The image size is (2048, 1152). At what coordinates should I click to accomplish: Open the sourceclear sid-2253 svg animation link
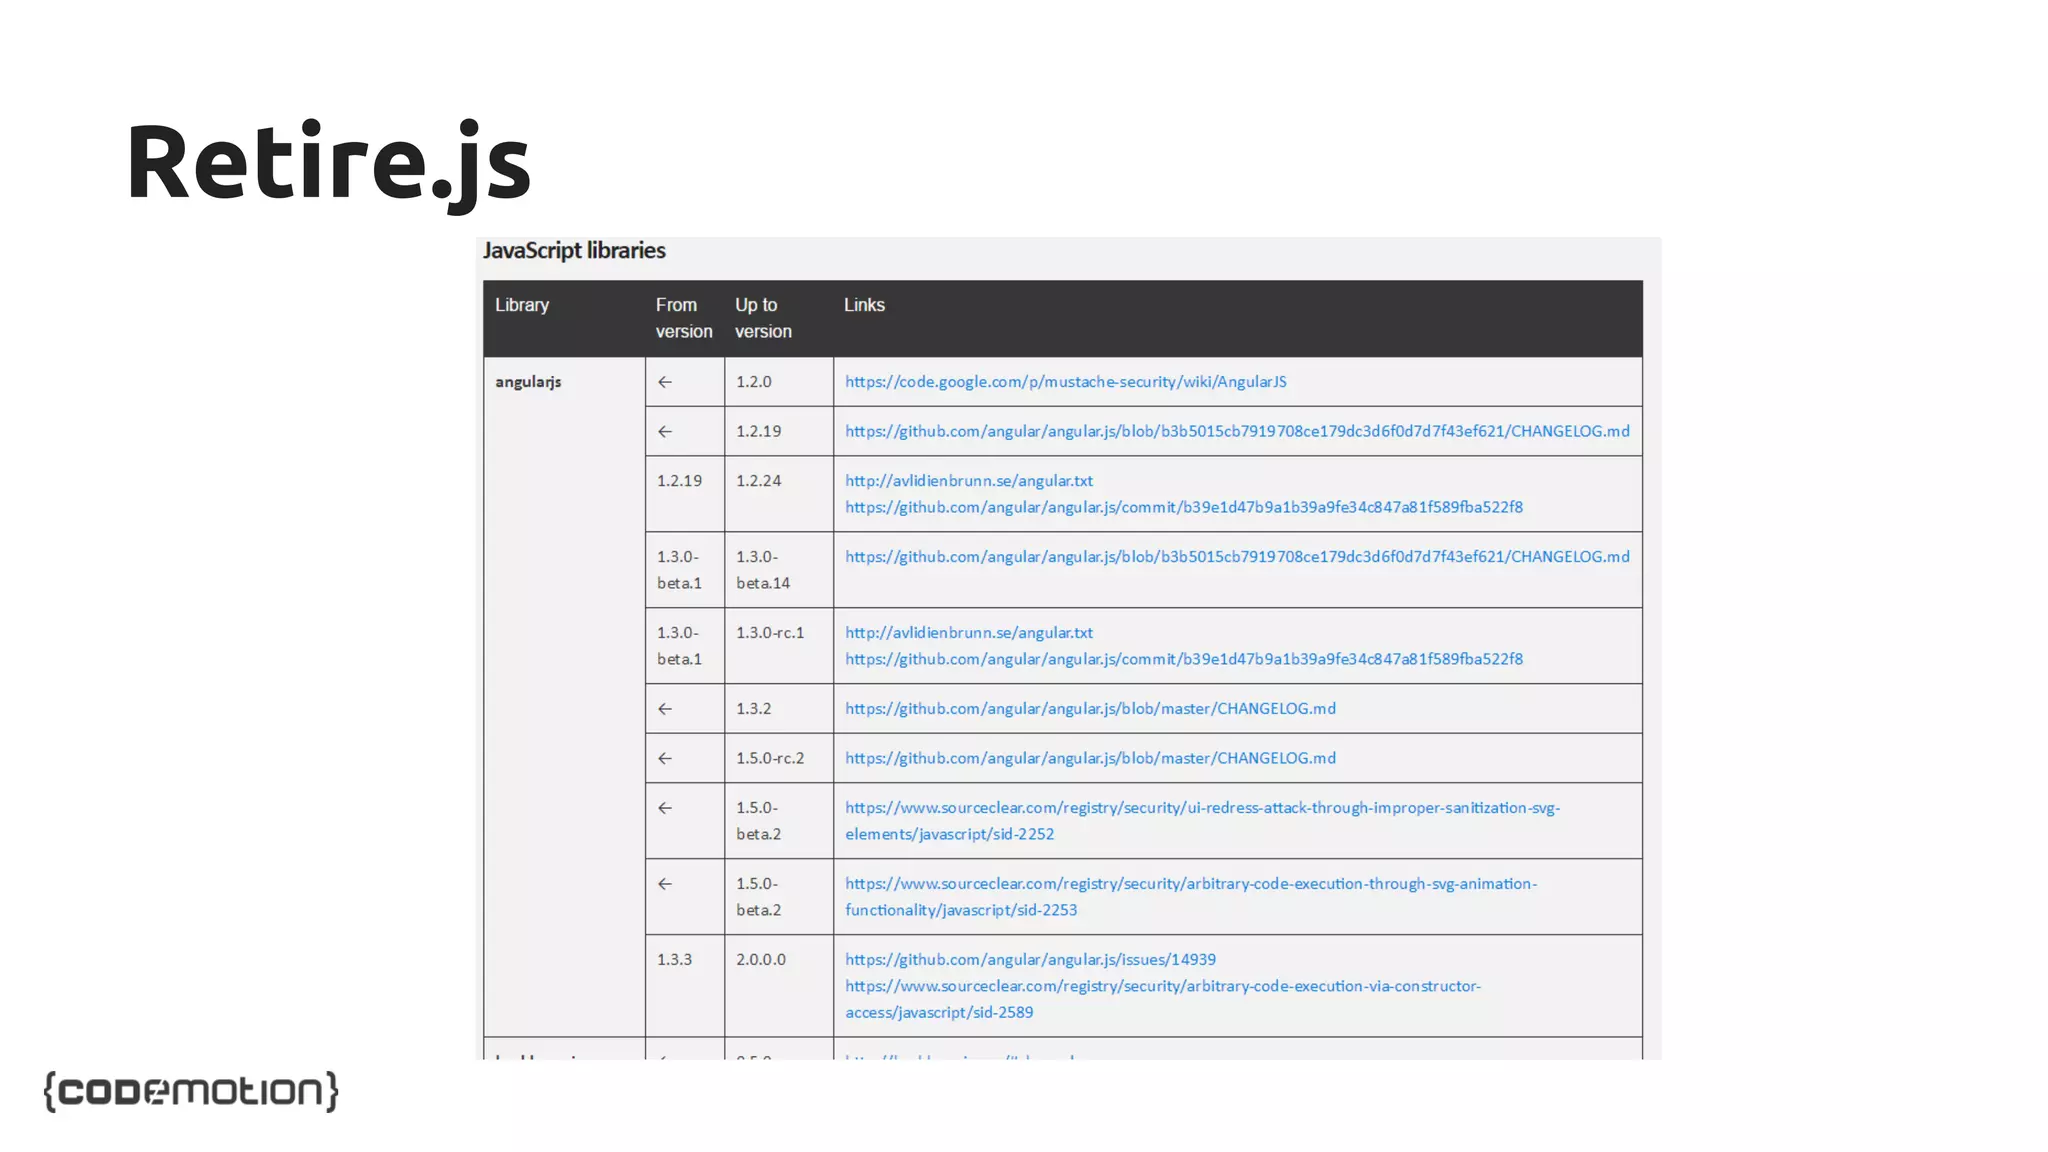(x=1190, y=884)
